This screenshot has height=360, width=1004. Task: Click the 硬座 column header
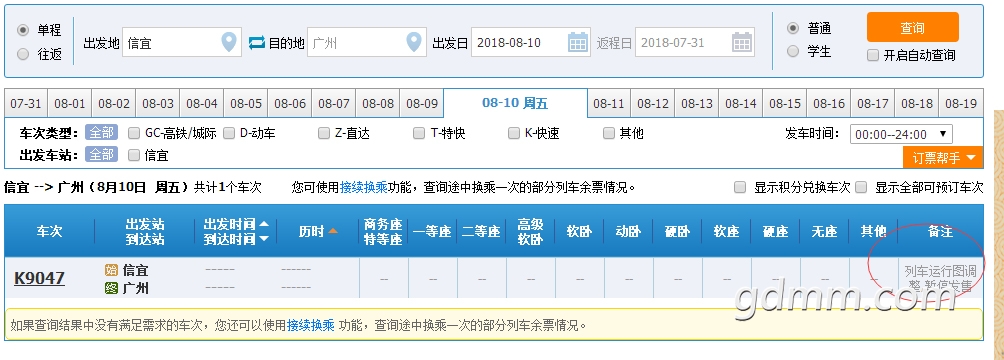[775, 231]
